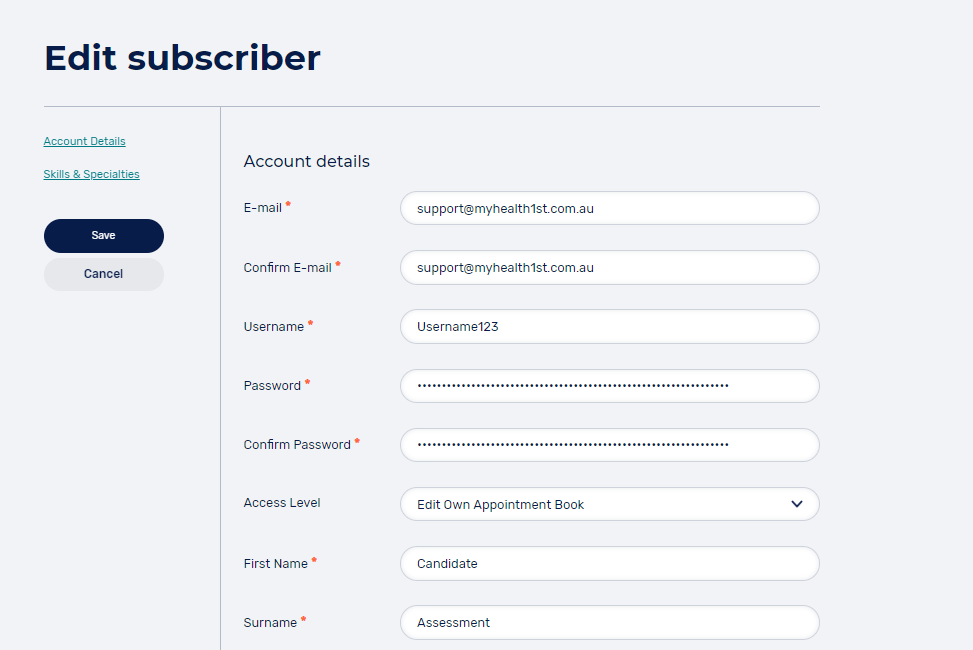Image resolution: width=973 pixels, height=650 pixels.
Task: Click into the Confirm E-mail field
Action: point(610,268)
